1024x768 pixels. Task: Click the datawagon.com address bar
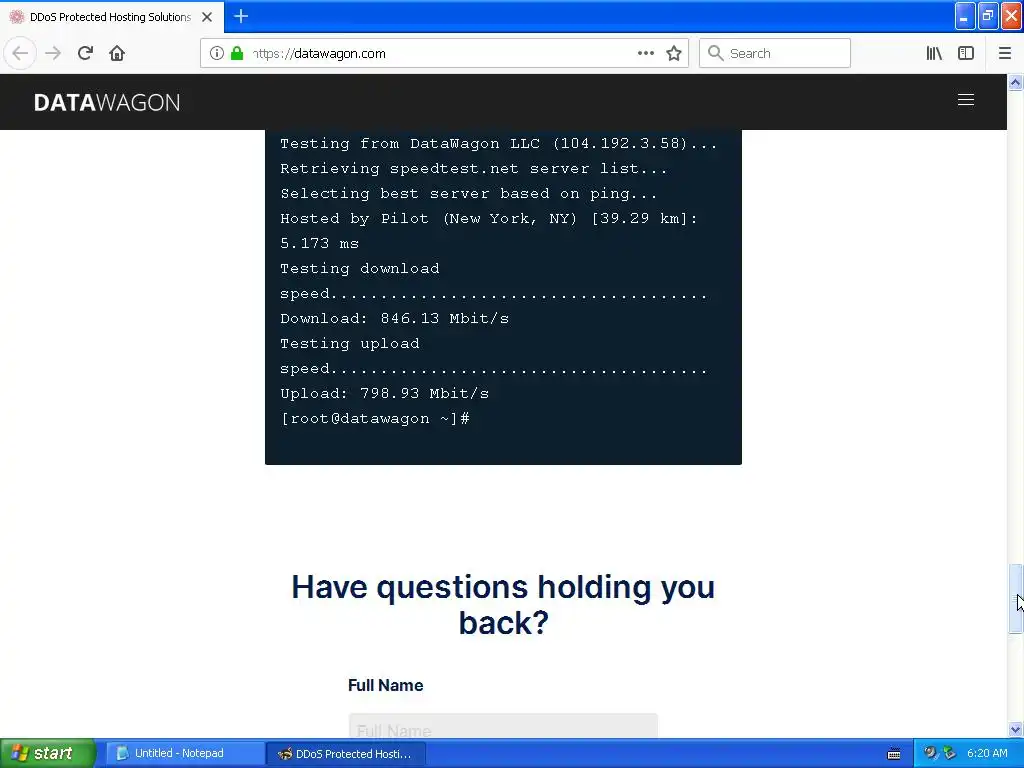[x=444, y=53]
